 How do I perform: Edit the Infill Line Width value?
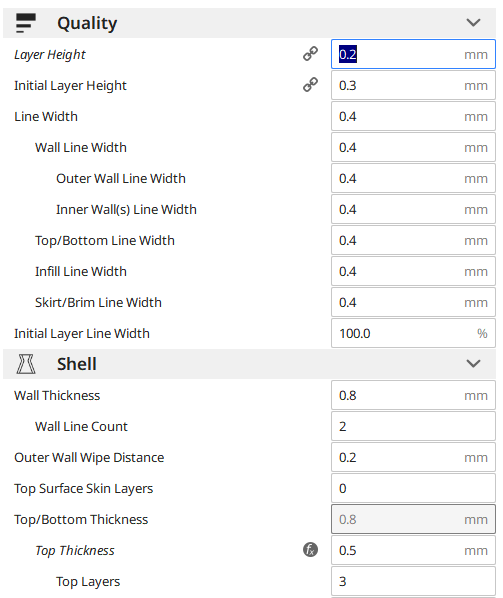(x=413, y=271)
